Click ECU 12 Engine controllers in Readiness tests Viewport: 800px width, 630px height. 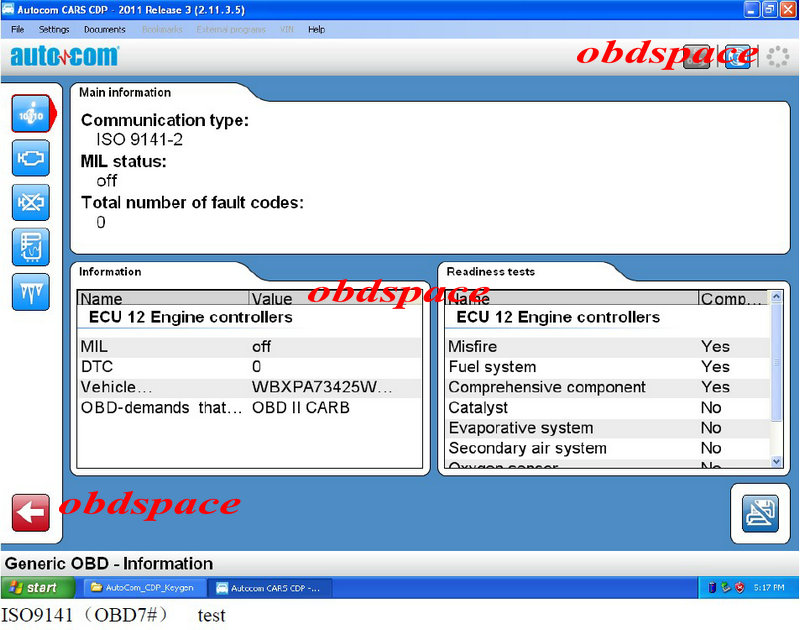(558, 317)
